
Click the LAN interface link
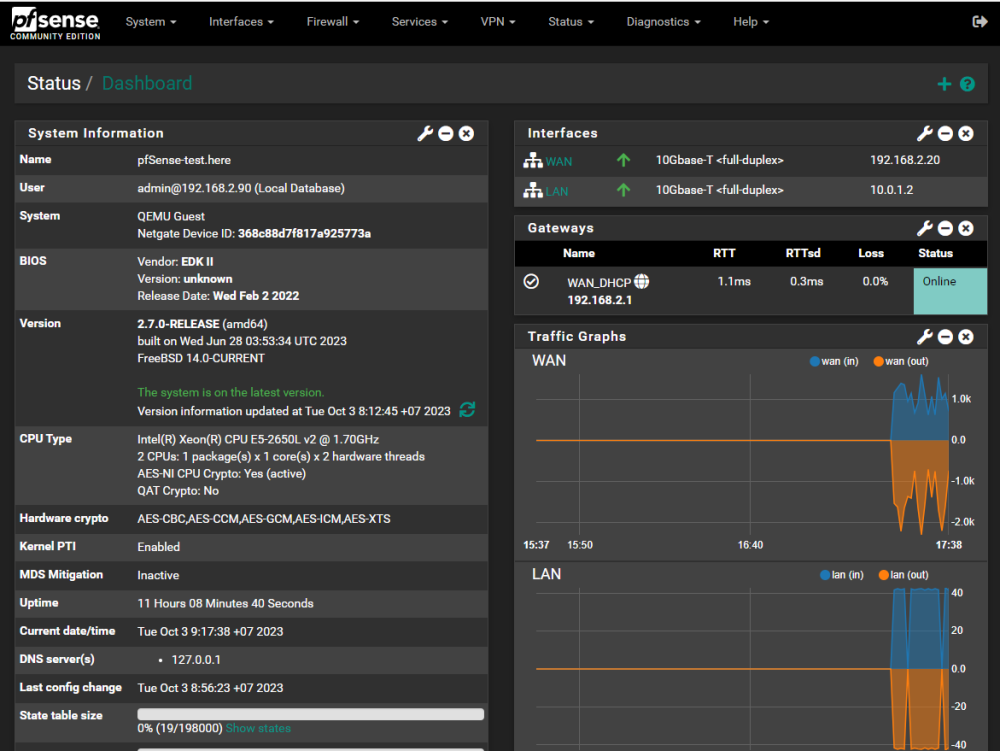(x=557, y=191)
